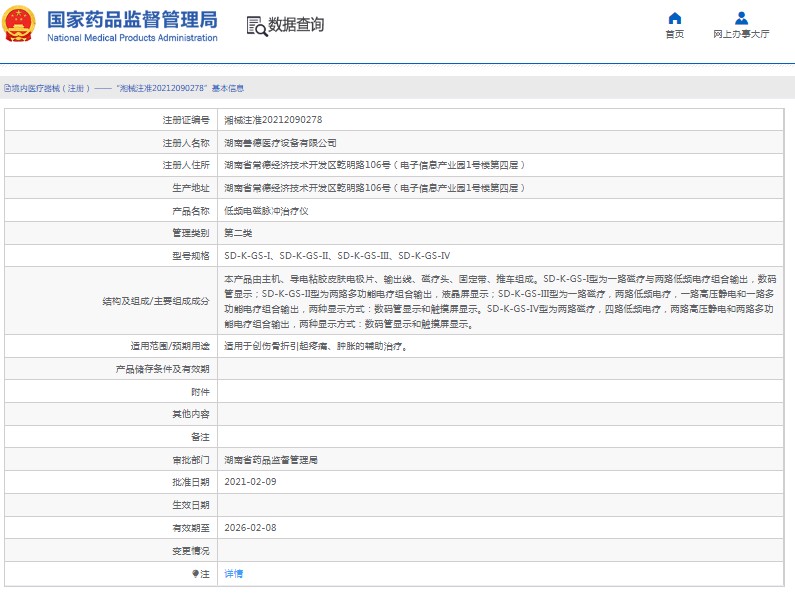The height and width of the screenshot is (593, 795).
Task: Click the 其他内容 row label
Action: [x=191, y=414]
